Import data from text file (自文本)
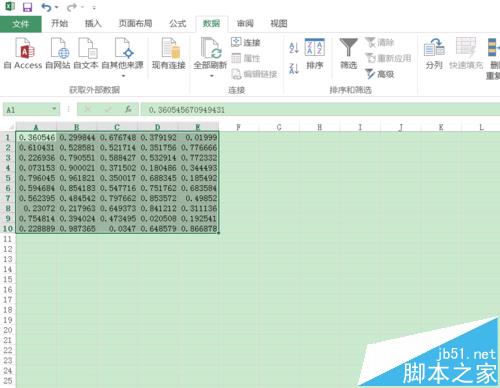Image resolution: width=500 pixels, height=388 pixels. 86,53
